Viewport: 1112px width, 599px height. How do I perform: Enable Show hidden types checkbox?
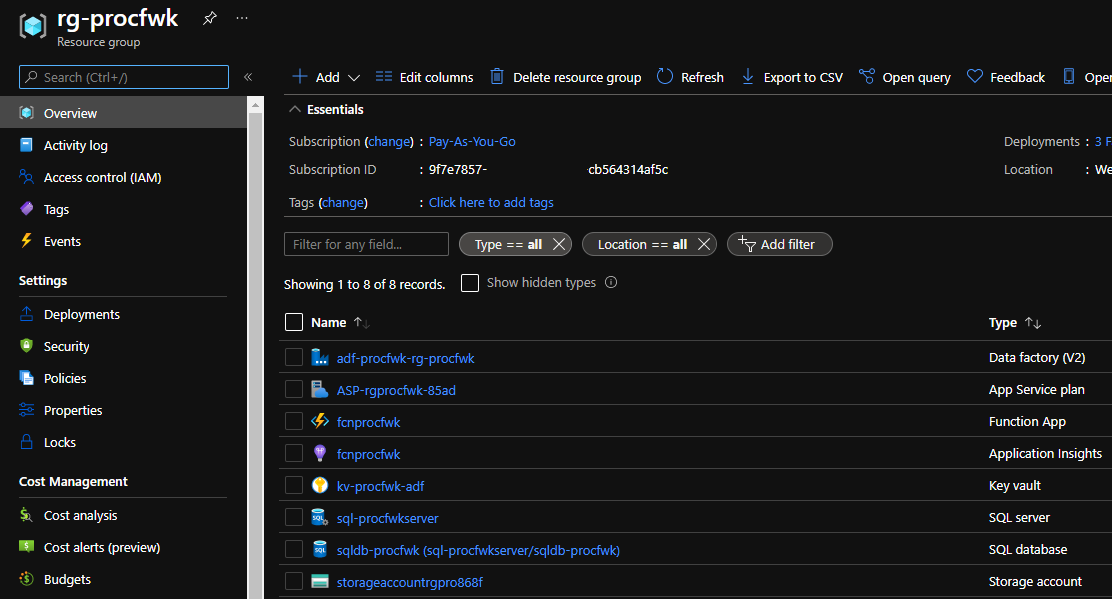pos(469,283)
